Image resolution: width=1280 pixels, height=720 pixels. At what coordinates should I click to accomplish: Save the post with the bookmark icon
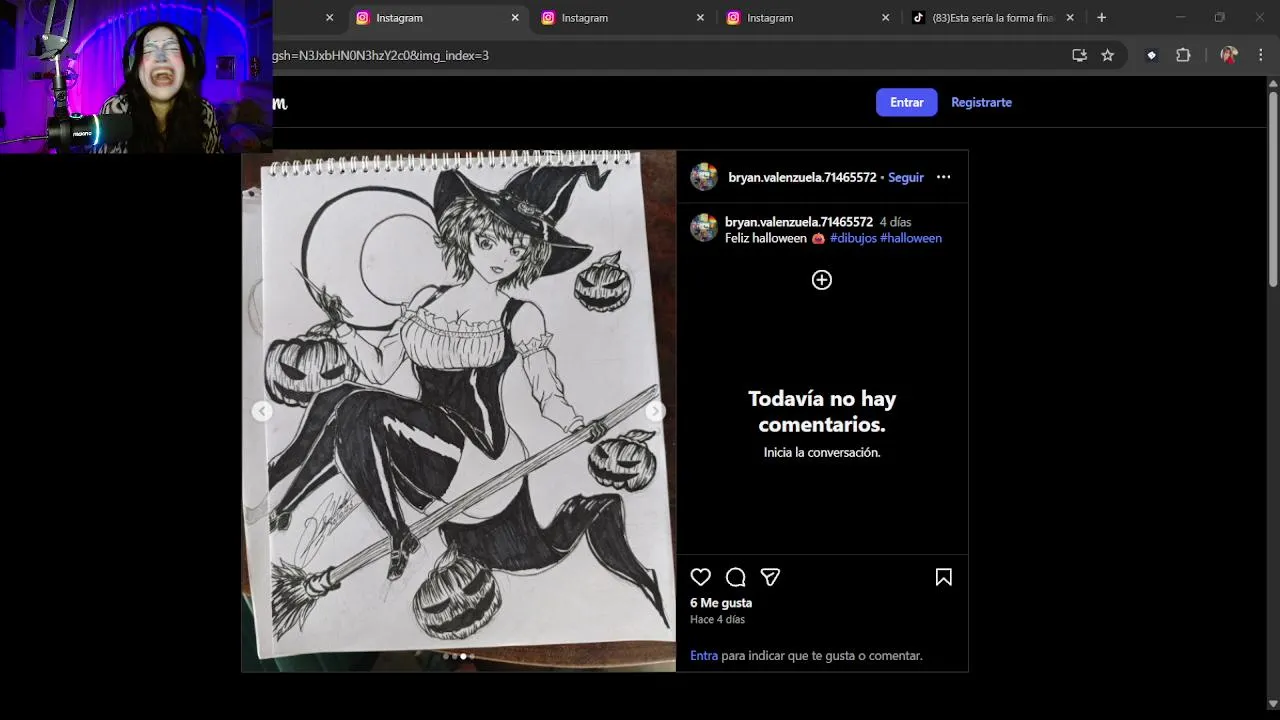943,577
